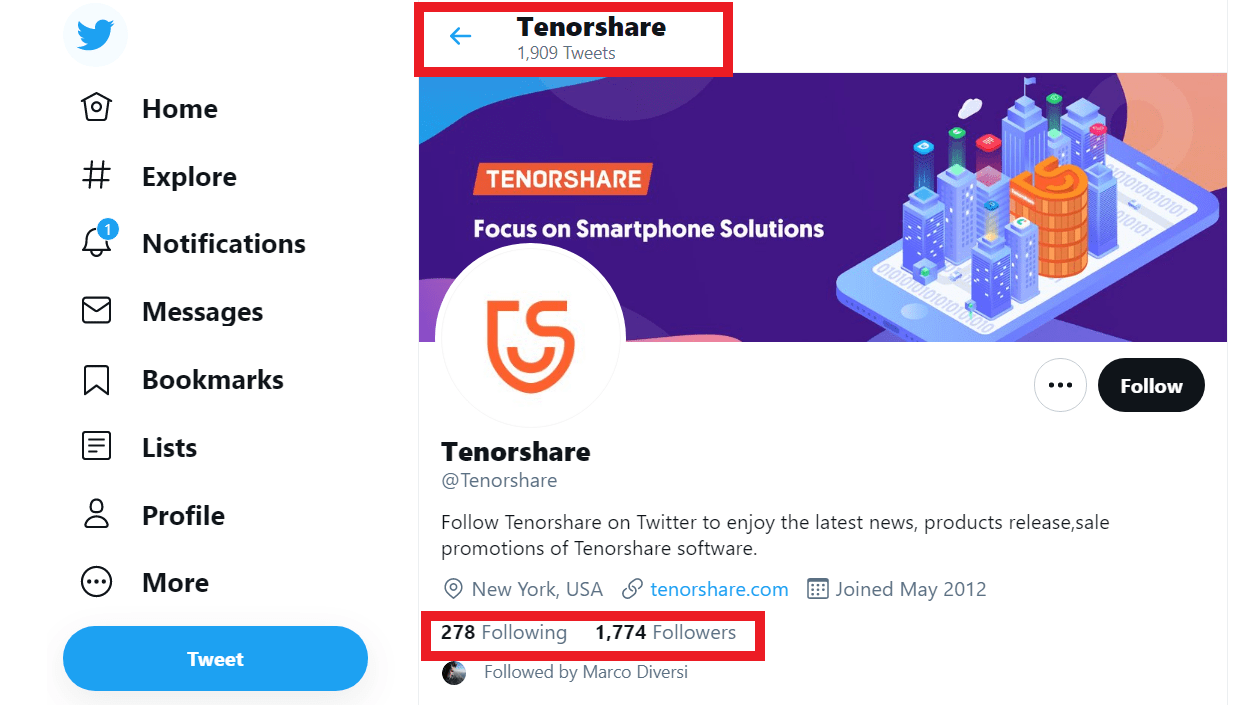
Task: Open Marco Diversi's profile picture
Action: point(454,672)
